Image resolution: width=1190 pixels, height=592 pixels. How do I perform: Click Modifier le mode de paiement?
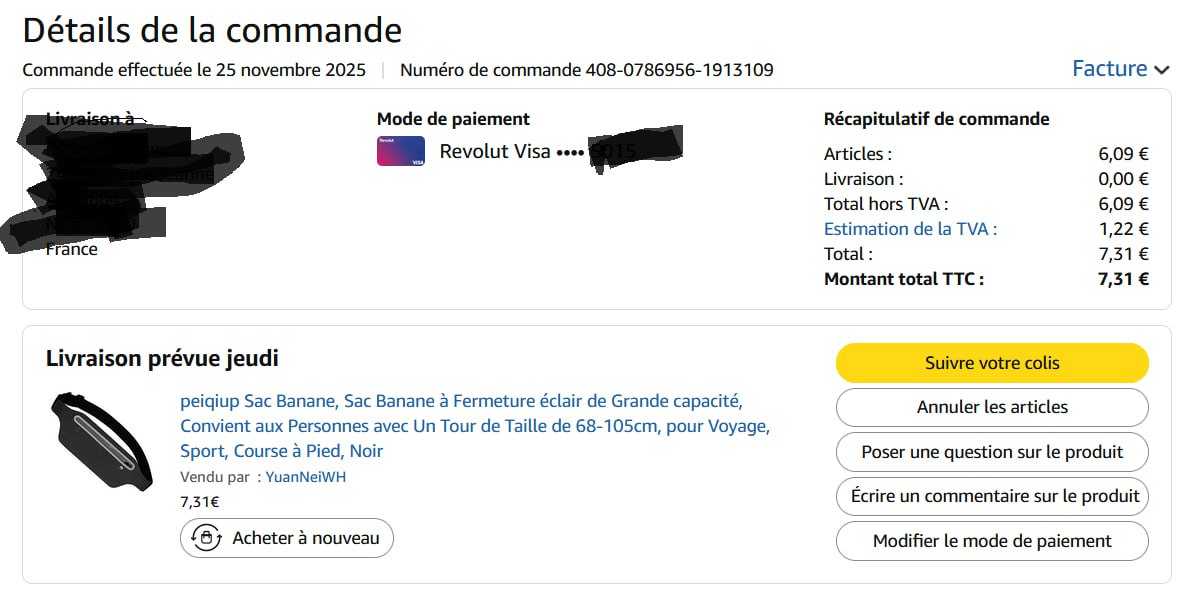992,541
